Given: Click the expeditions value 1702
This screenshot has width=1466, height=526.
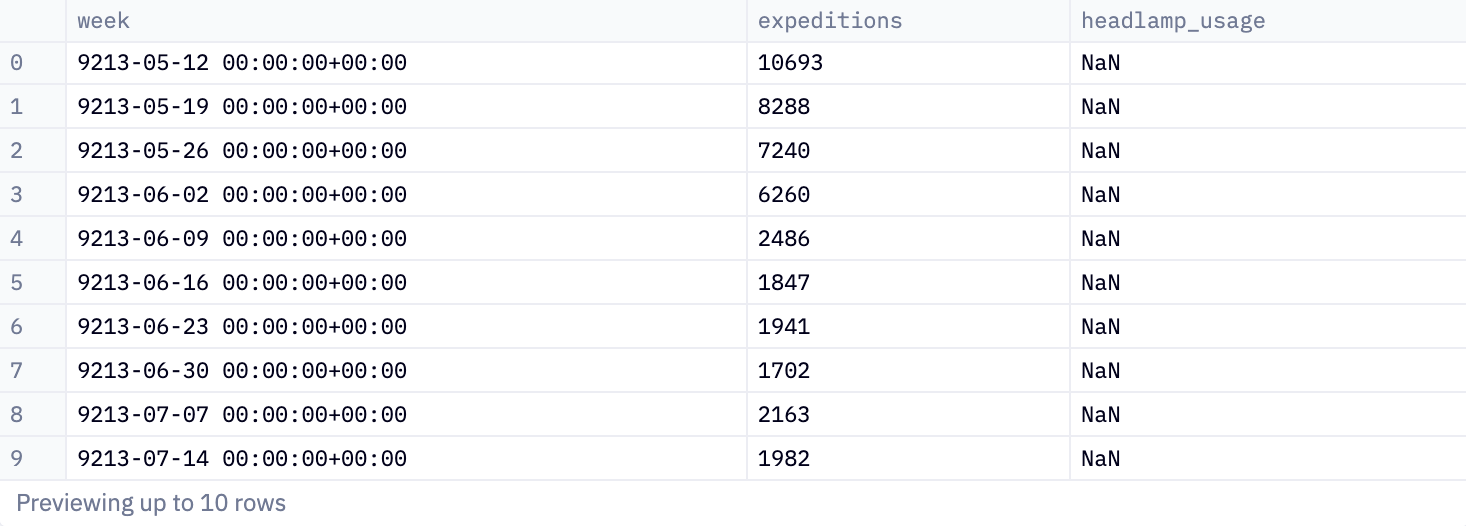Looking at the screenshot, I should pyautogui.click(x=784, y=371).
